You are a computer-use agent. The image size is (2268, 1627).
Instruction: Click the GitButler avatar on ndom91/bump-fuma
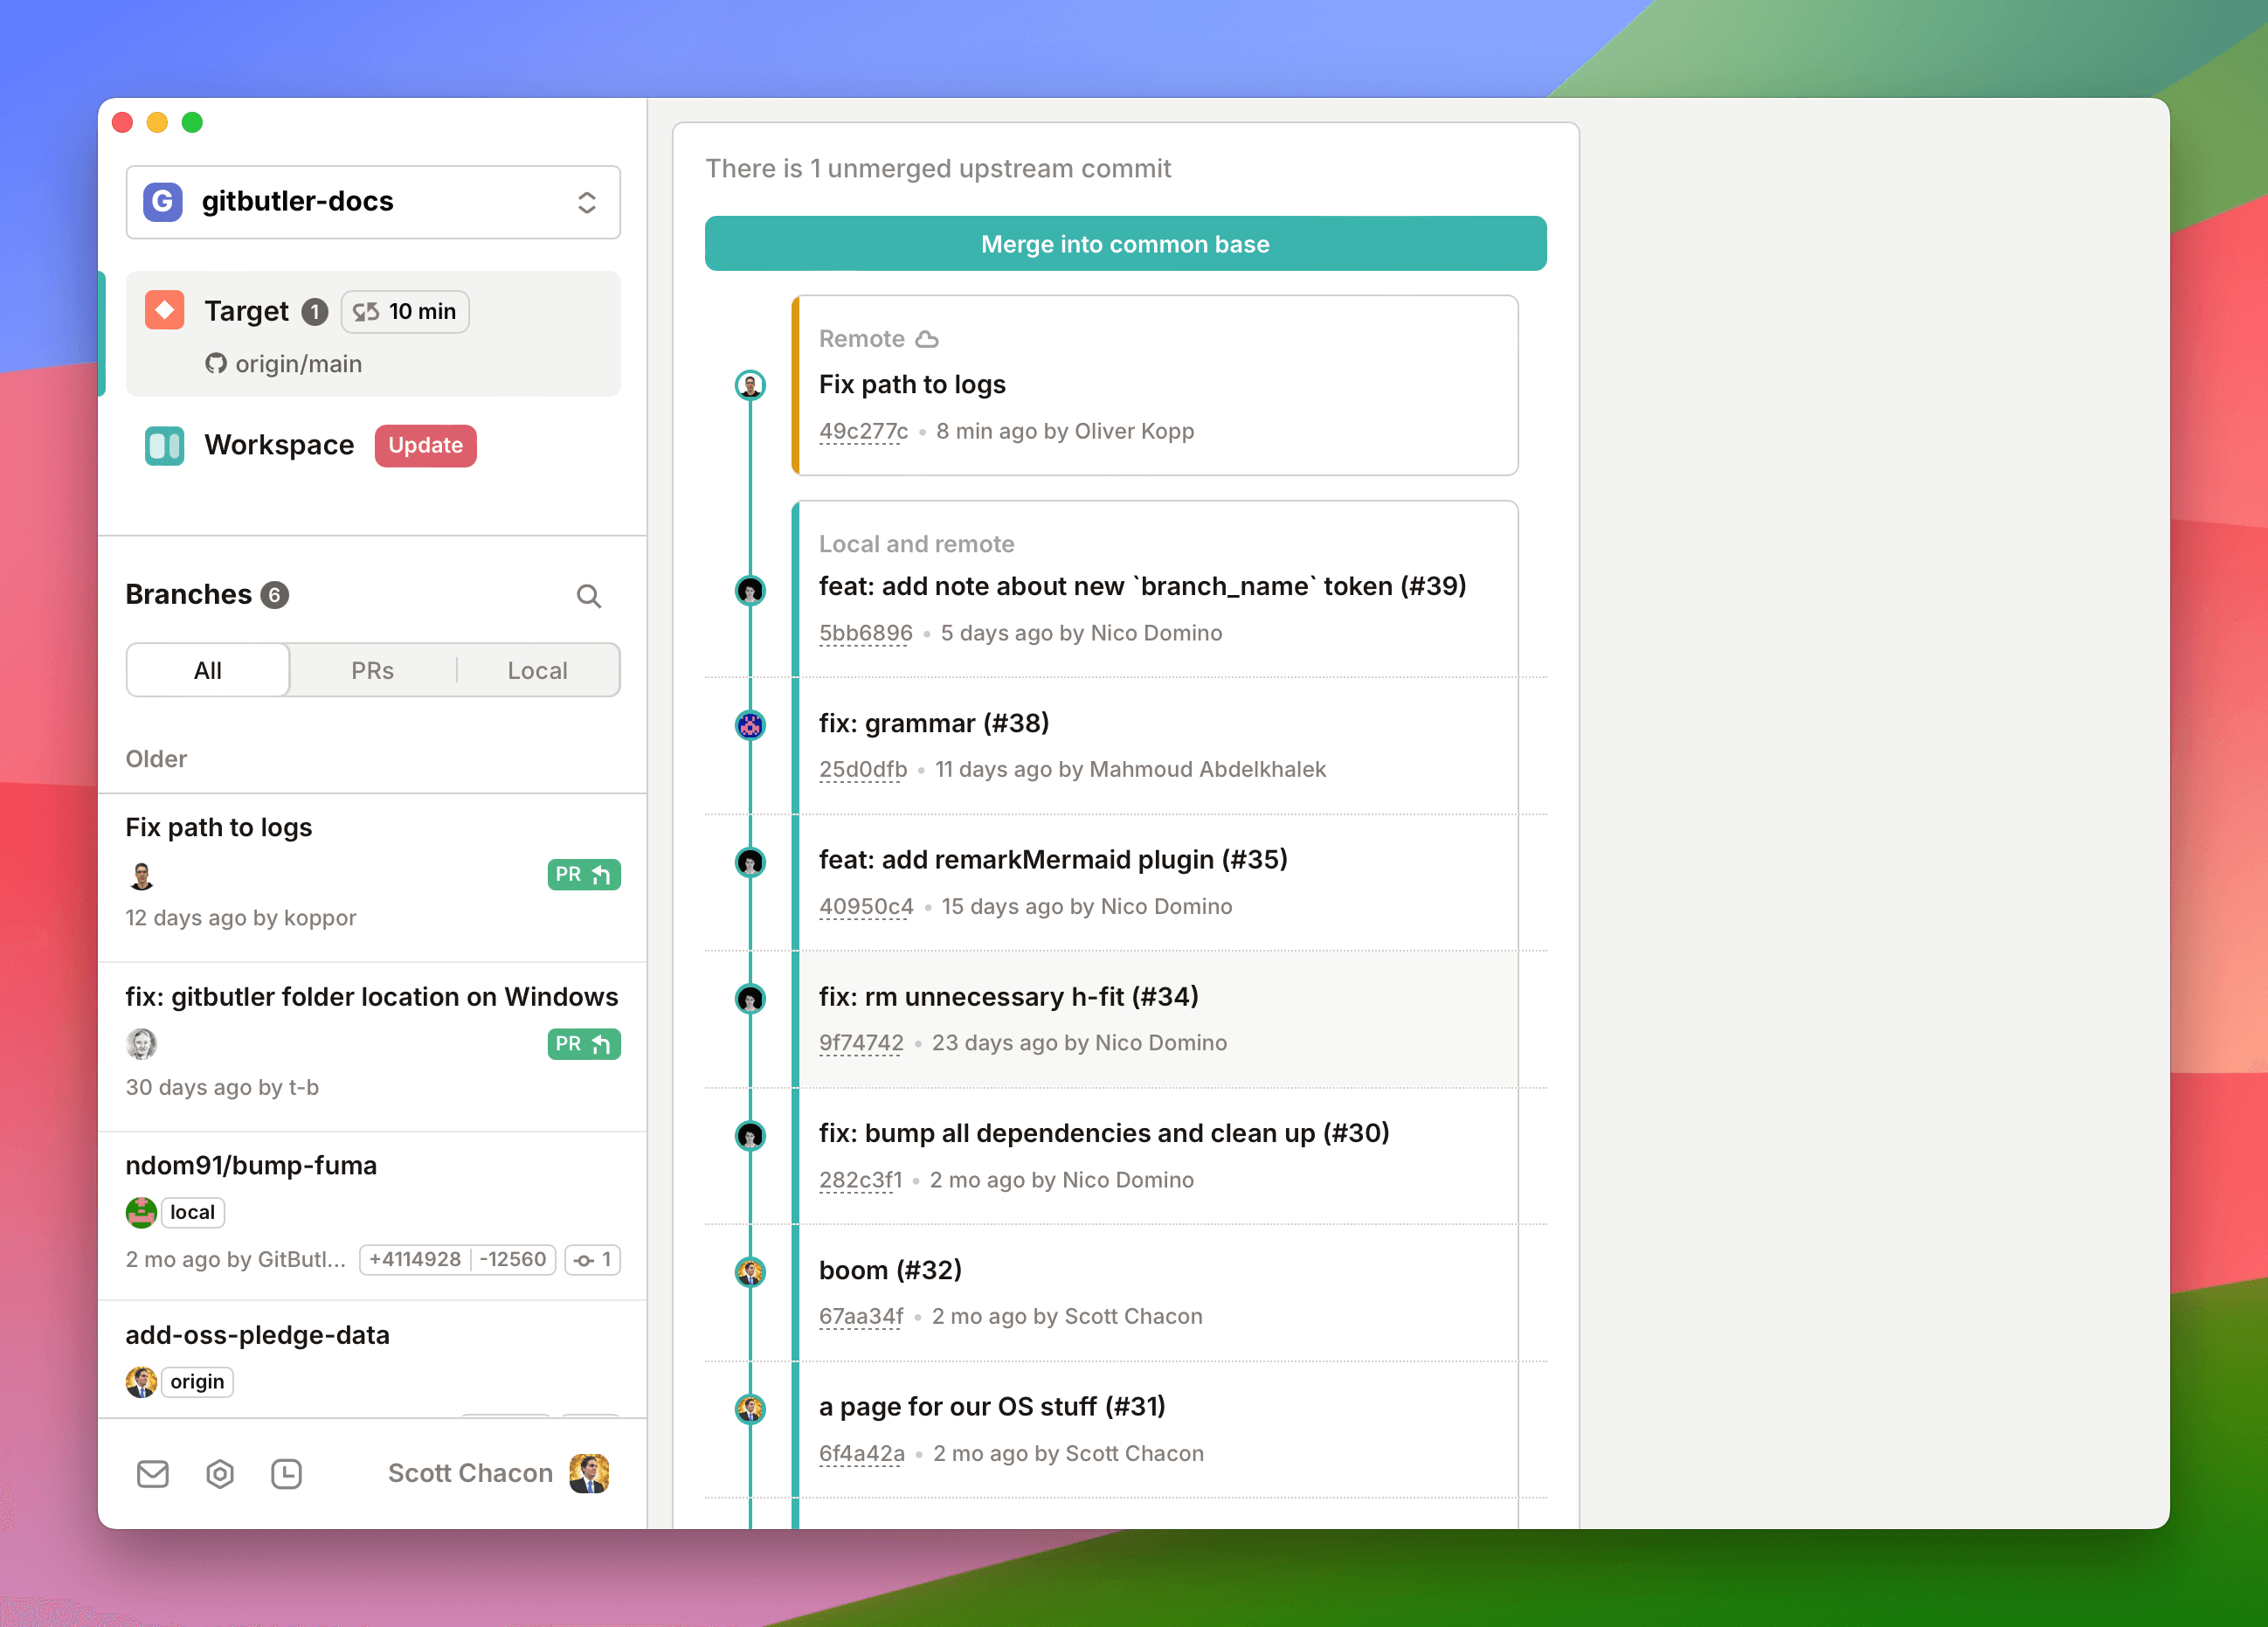tap(141, 1213)
